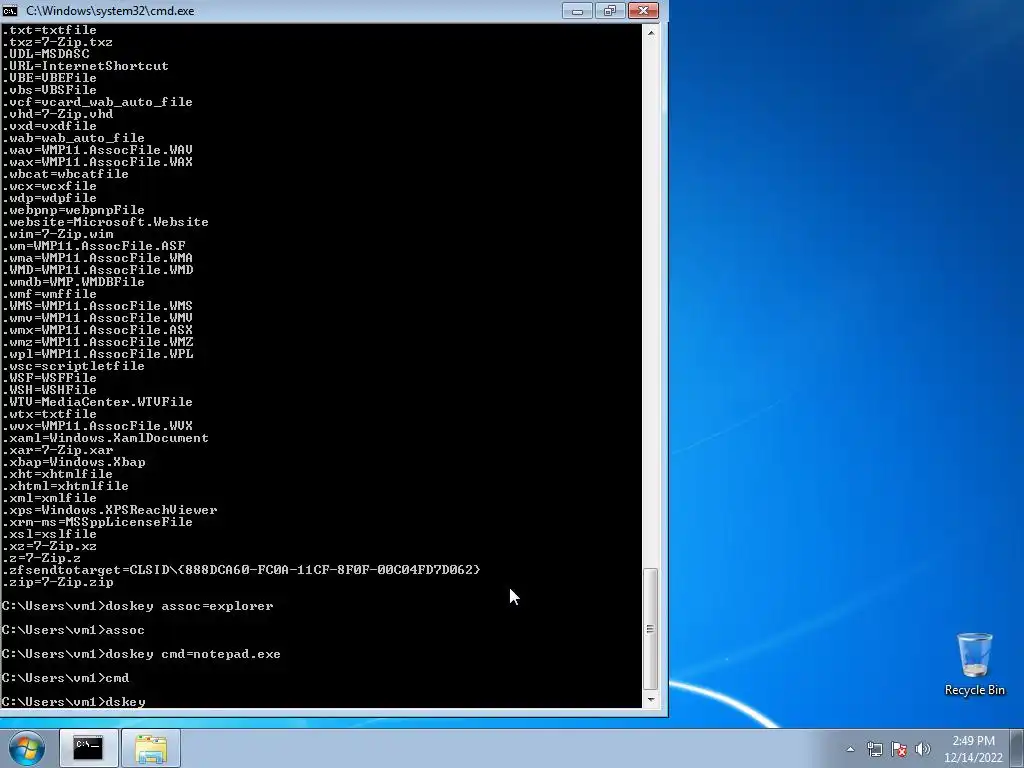The height and width of the screenshot is (768, 1024).
Task: Click the line .WTV=MediaCenter.WTVFile
Action: click(97, 402)
